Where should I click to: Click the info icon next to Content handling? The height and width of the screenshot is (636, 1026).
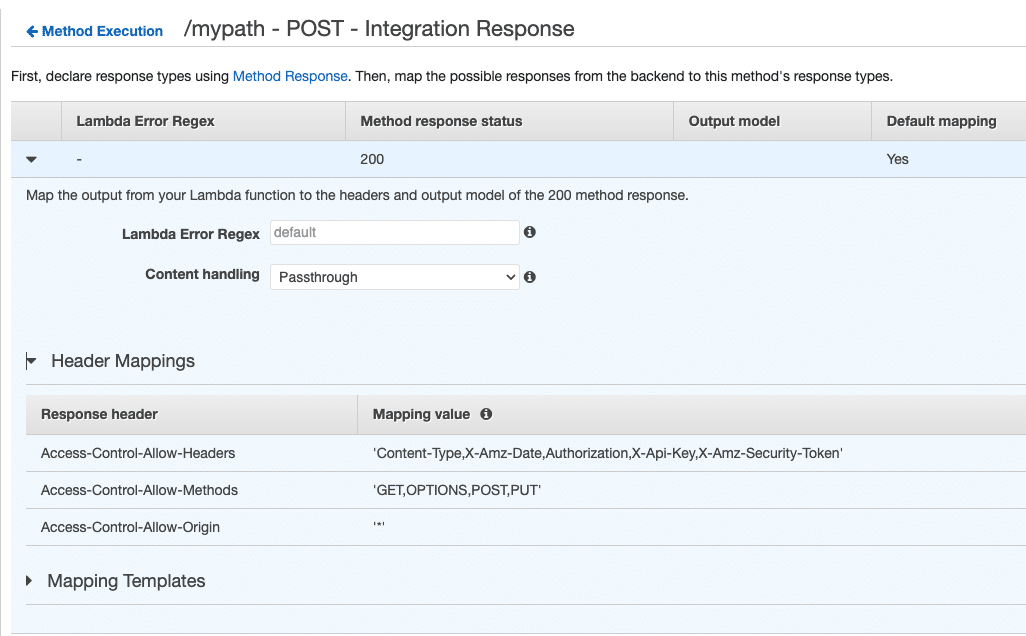tap(530, 276)
